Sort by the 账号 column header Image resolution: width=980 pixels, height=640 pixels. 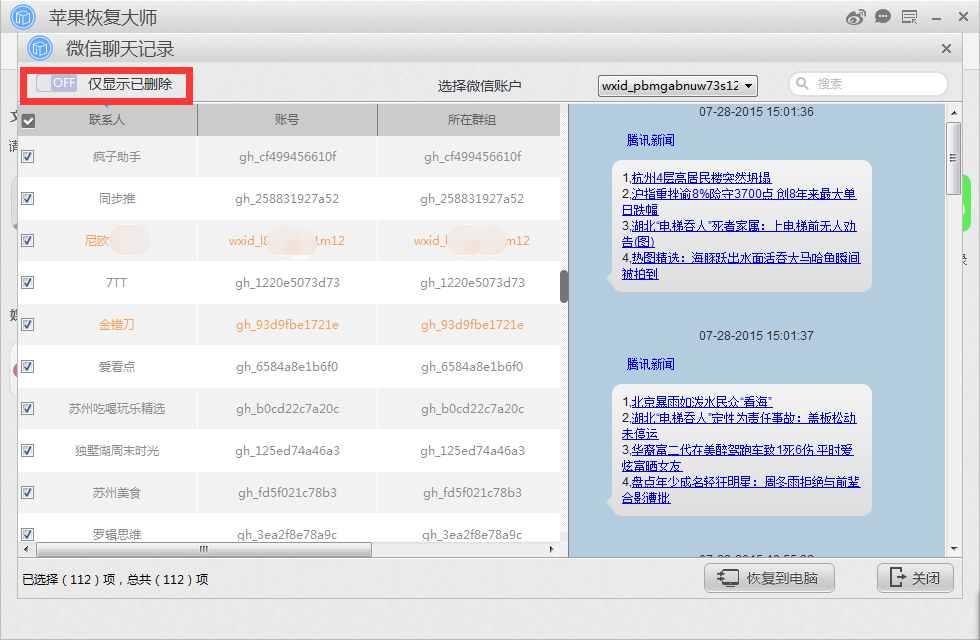[287, 119]
